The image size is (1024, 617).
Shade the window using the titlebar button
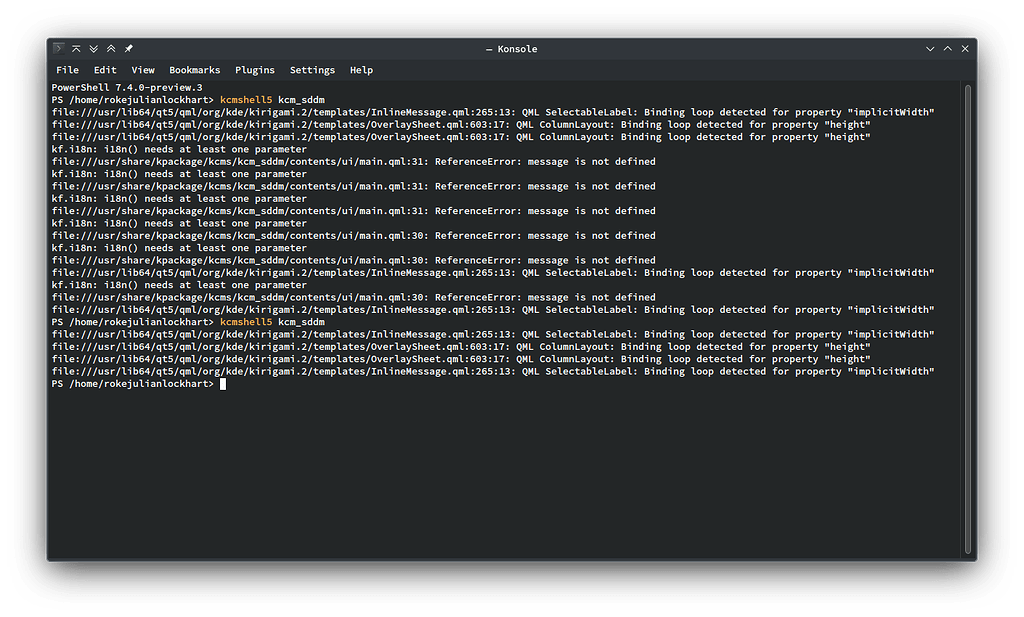(77, 49)
